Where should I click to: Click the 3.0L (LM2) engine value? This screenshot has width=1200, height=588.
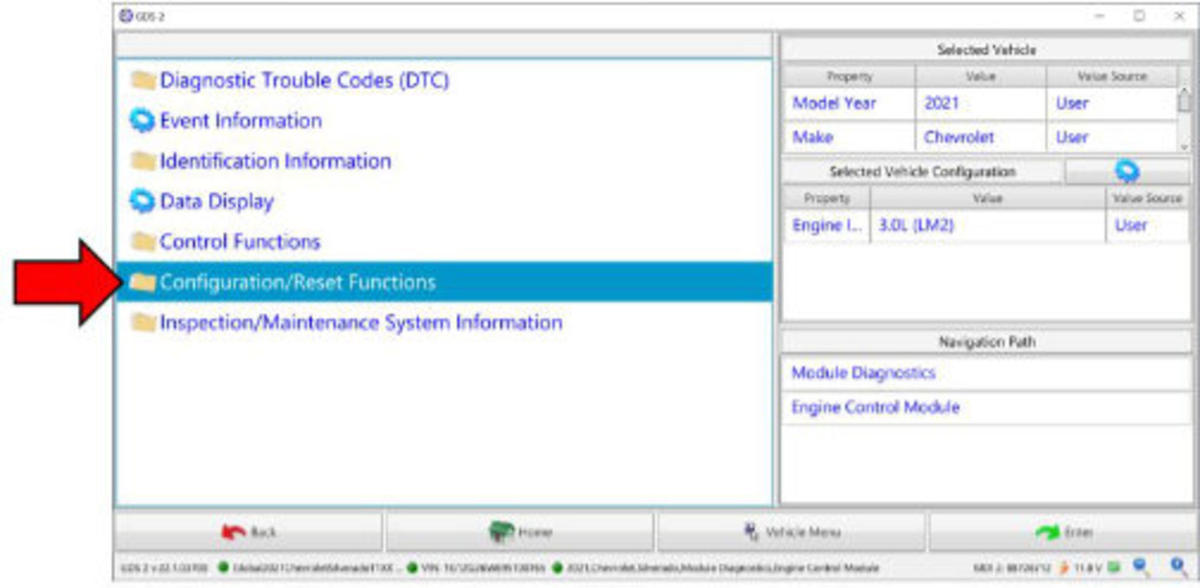(988, 226)
